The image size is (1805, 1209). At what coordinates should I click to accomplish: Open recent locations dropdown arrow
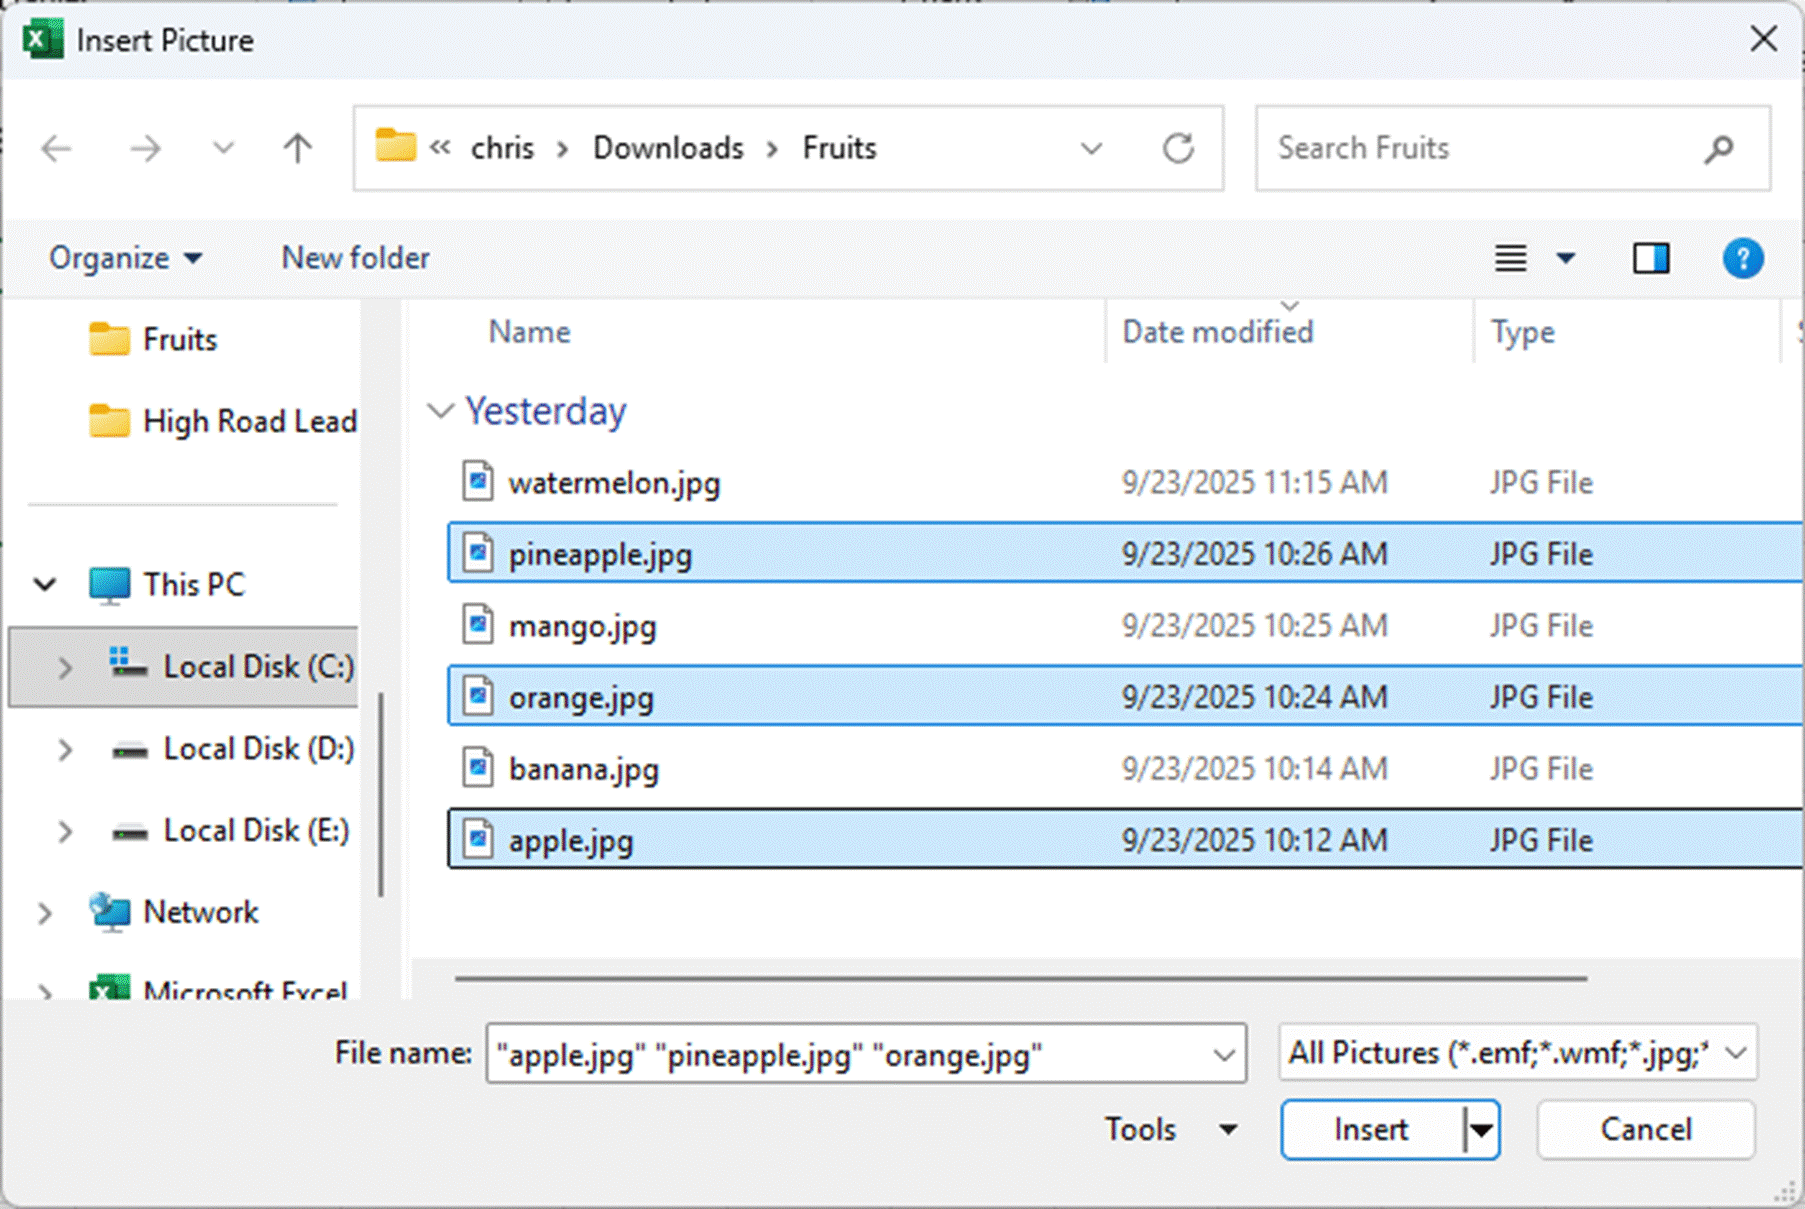pos(223,149)
